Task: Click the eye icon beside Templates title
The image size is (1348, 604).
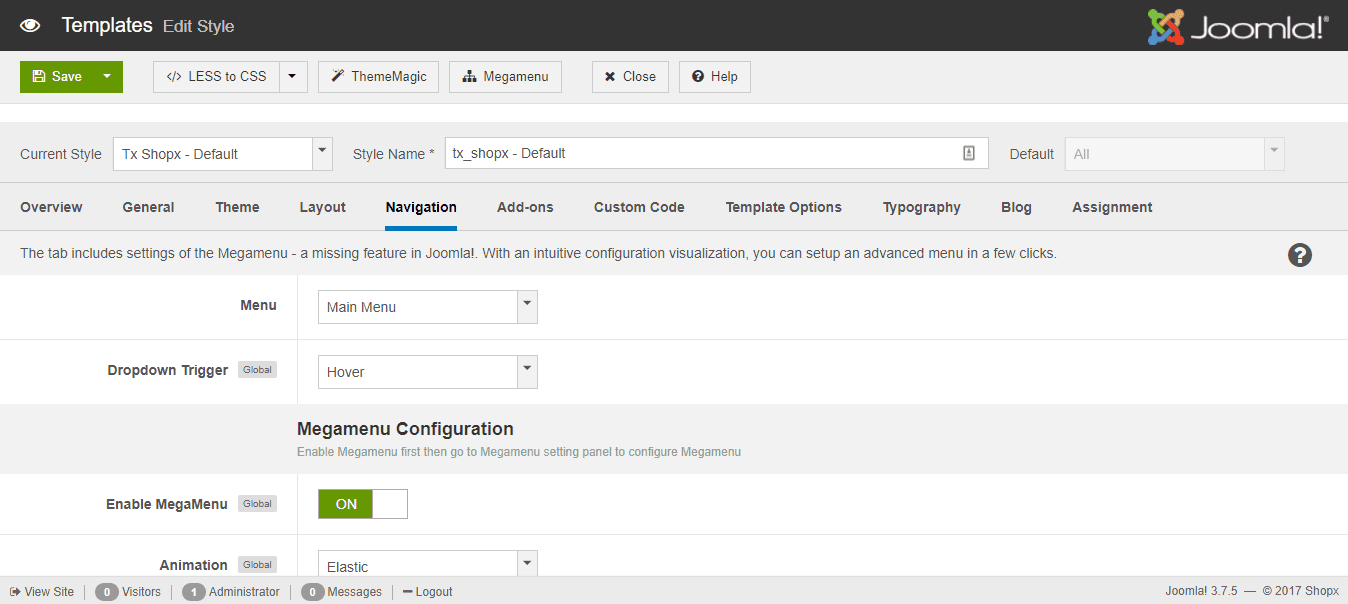Action: pos(30,26)
